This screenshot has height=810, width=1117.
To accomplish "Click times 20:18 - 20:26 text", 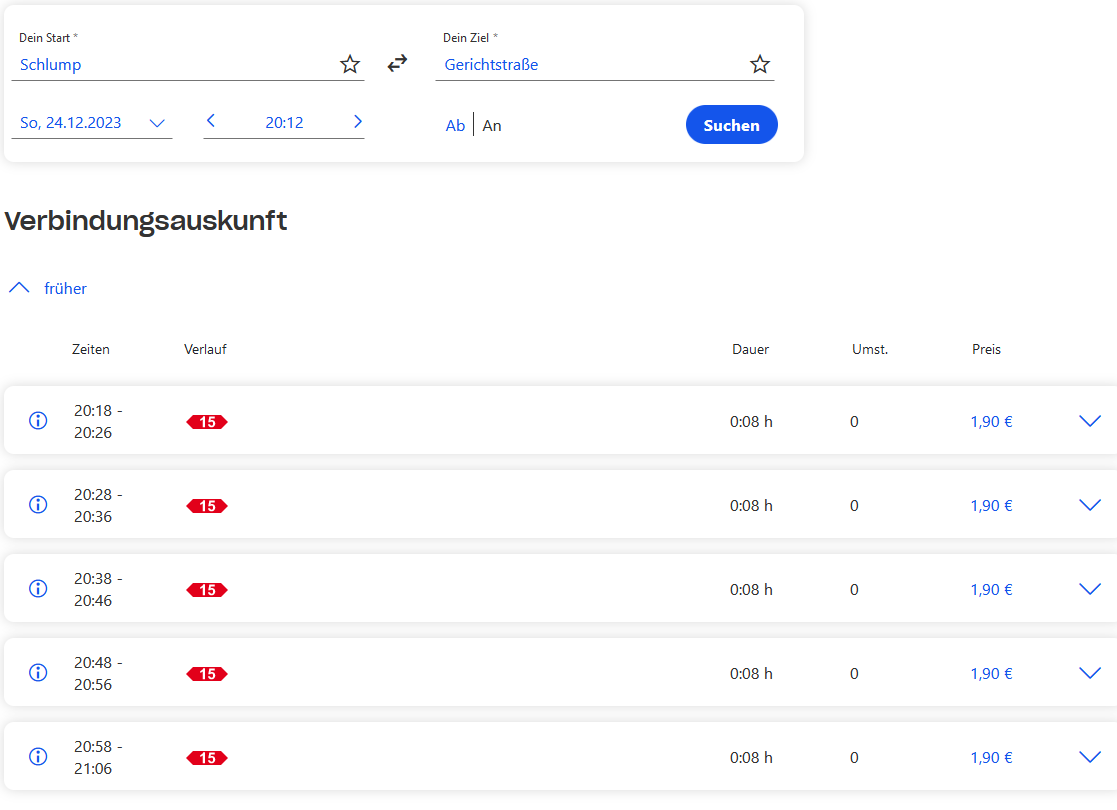I will (x=98, y=421).
